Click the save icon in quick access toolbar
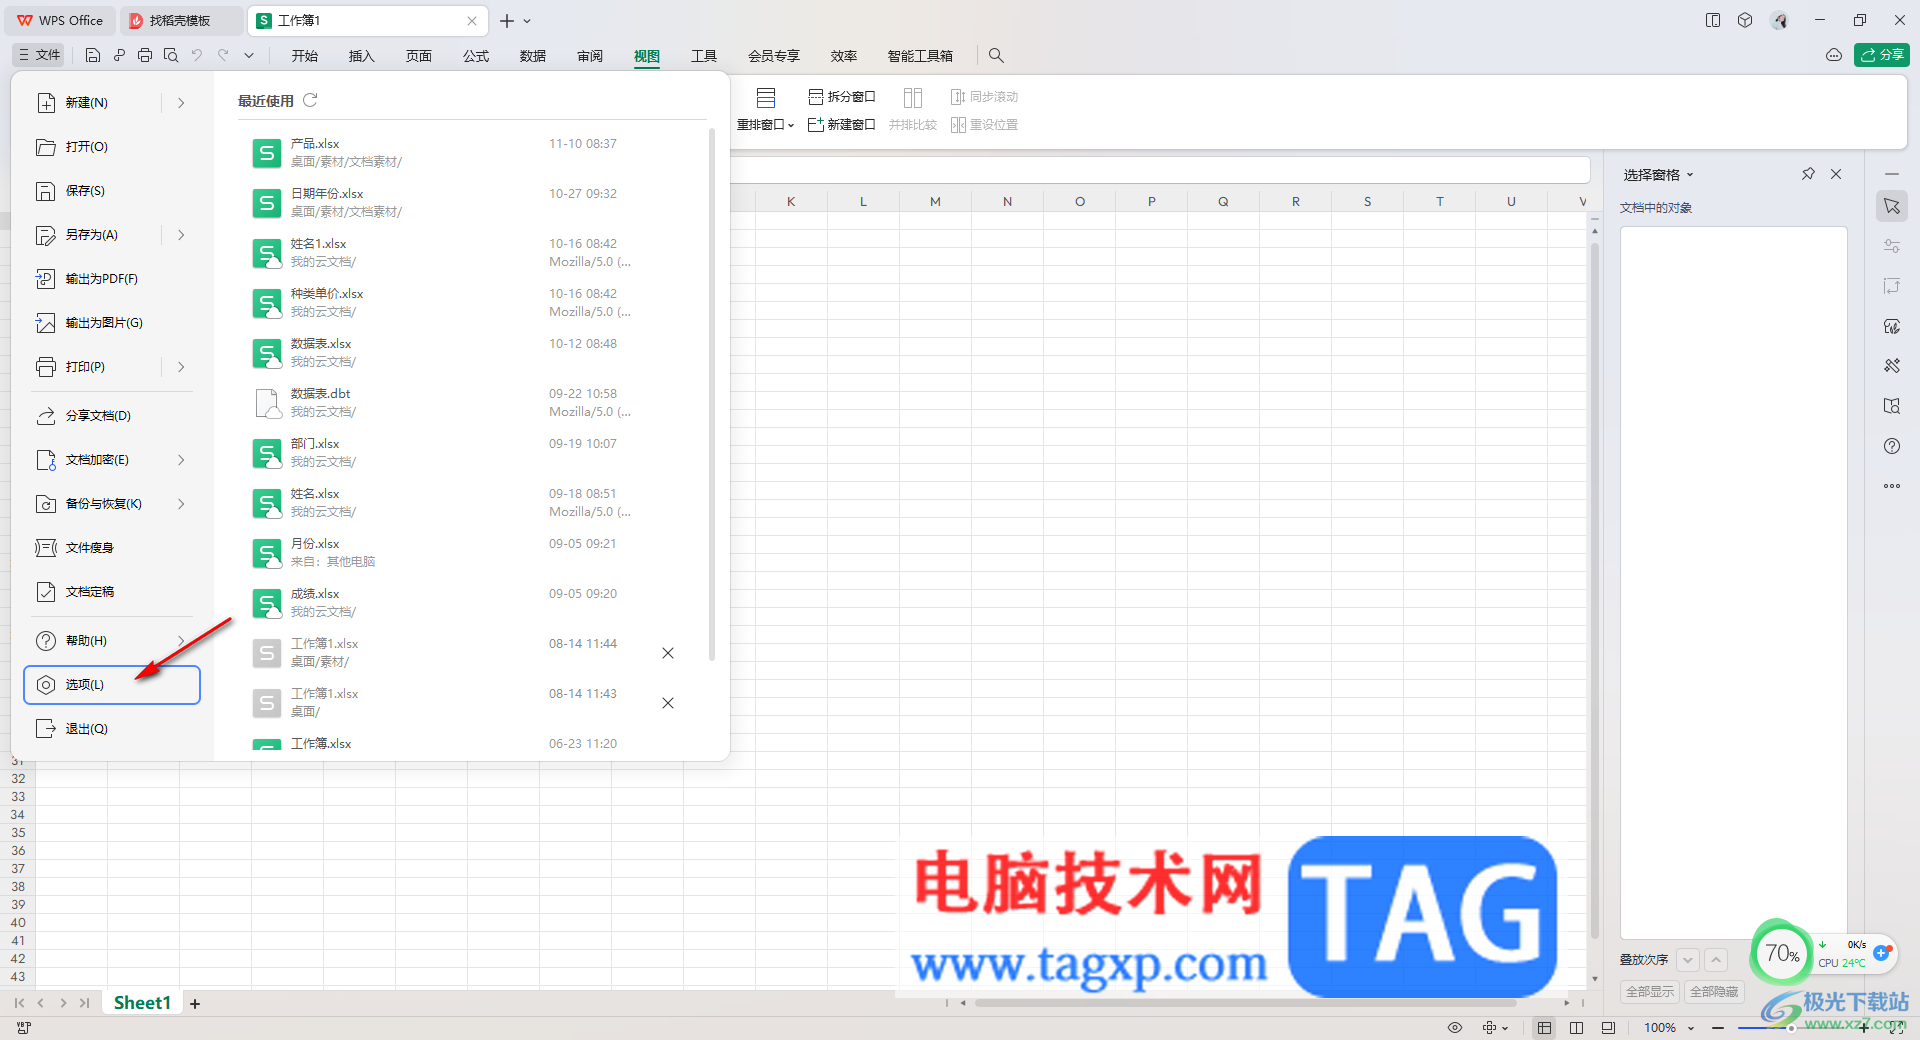Viewport: 1920px width, 1040px height. pyautogui.click(x=93, y=56)
